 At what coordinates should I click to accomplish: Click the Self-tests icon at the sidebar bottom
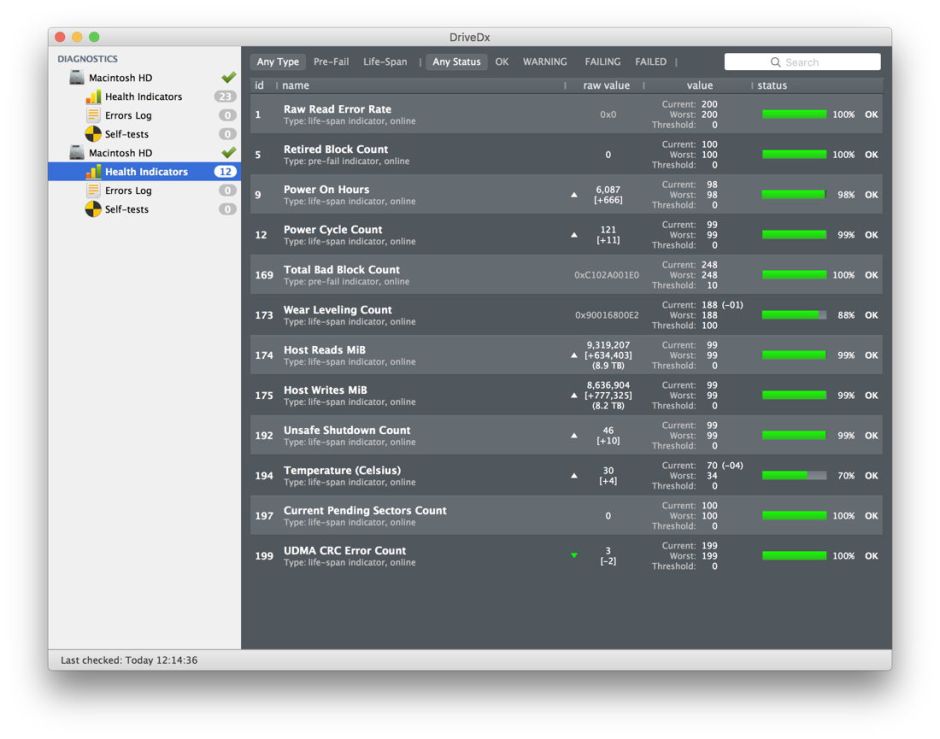click(93, 209)
